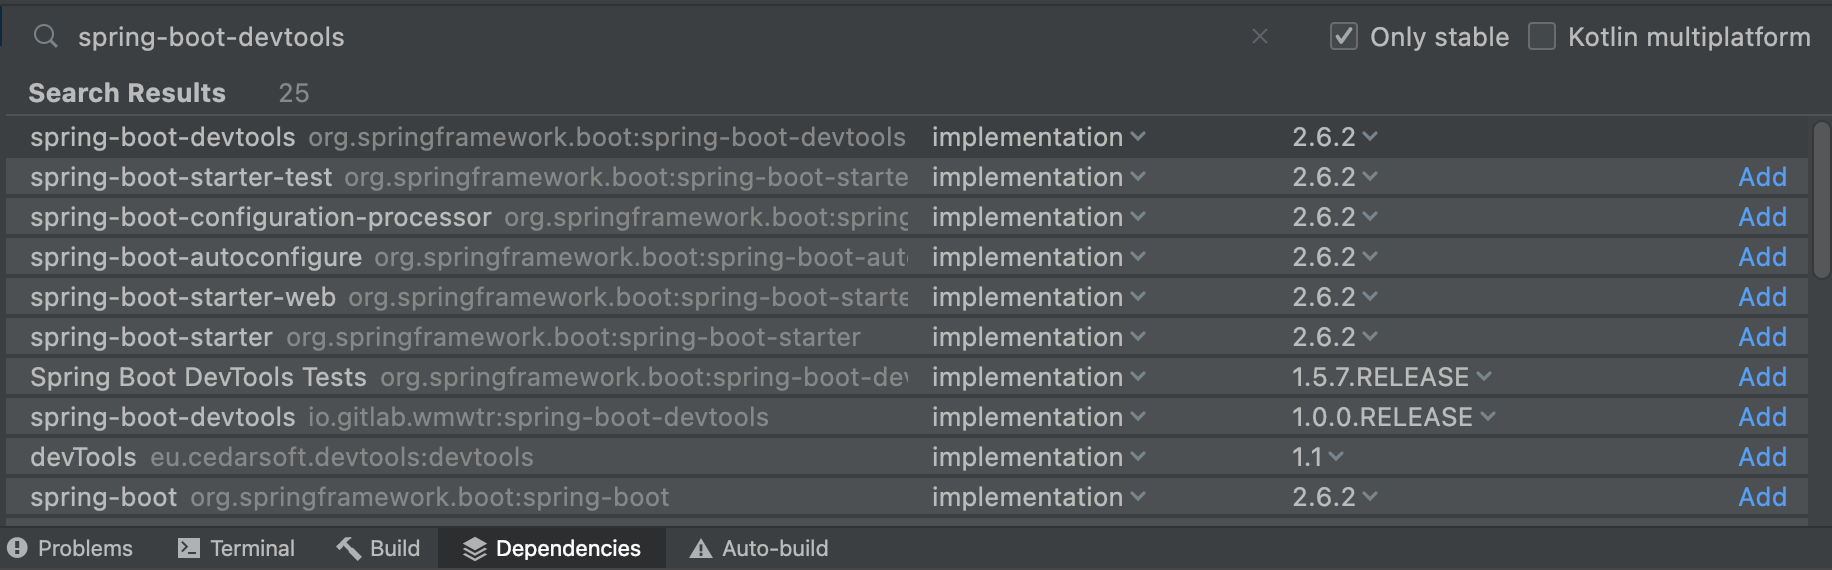The width and height of the screenshot is (1832, 570).
Task: Clear the search field with X icon
Action: pos(1260,37)
